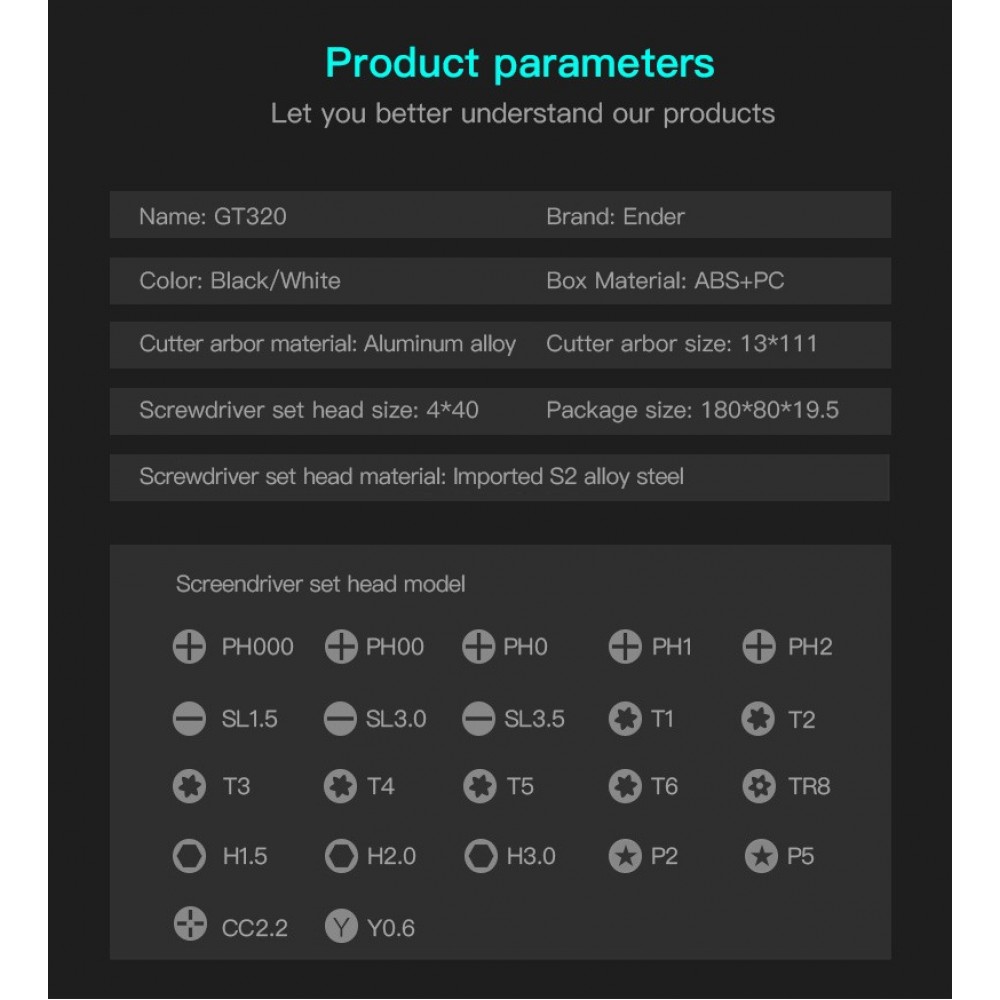Select the Y0.6 tri-wing icon
This screenshot has height=1000, width=1000.
click(x=341, y=926)
